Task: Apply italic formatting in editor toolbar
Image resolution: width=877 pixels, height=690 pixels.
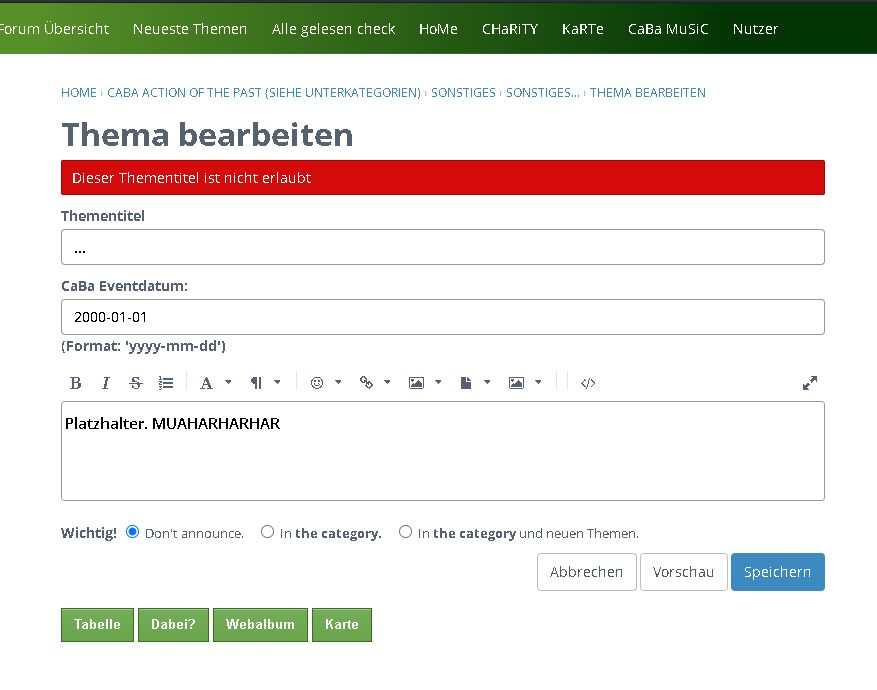Action: coord(105,383)
